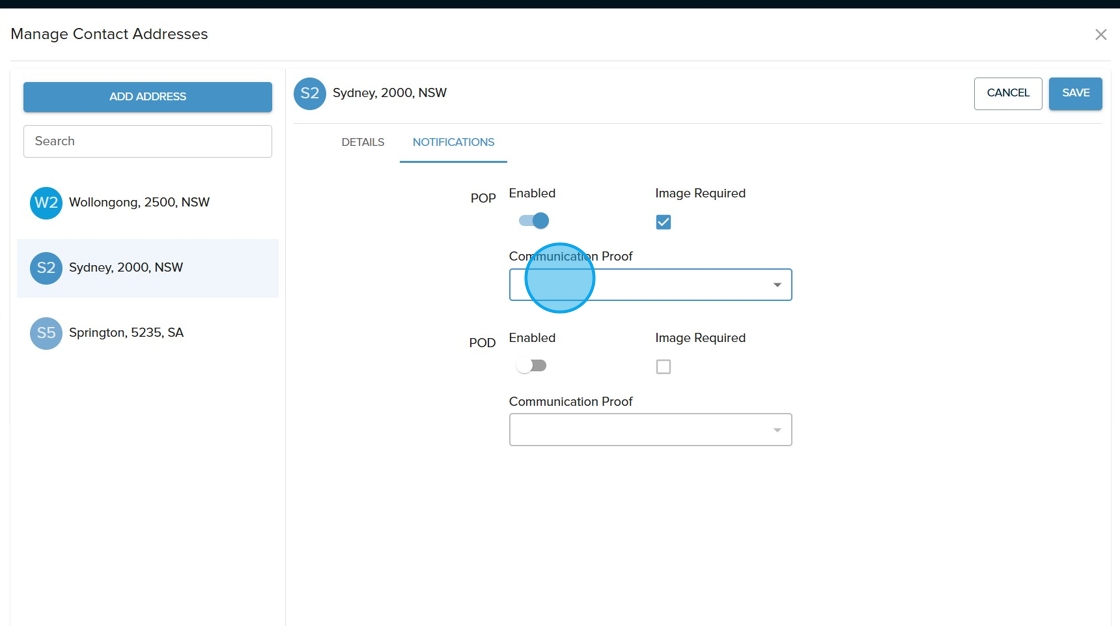Click the POD dropdown arrow

777,430
